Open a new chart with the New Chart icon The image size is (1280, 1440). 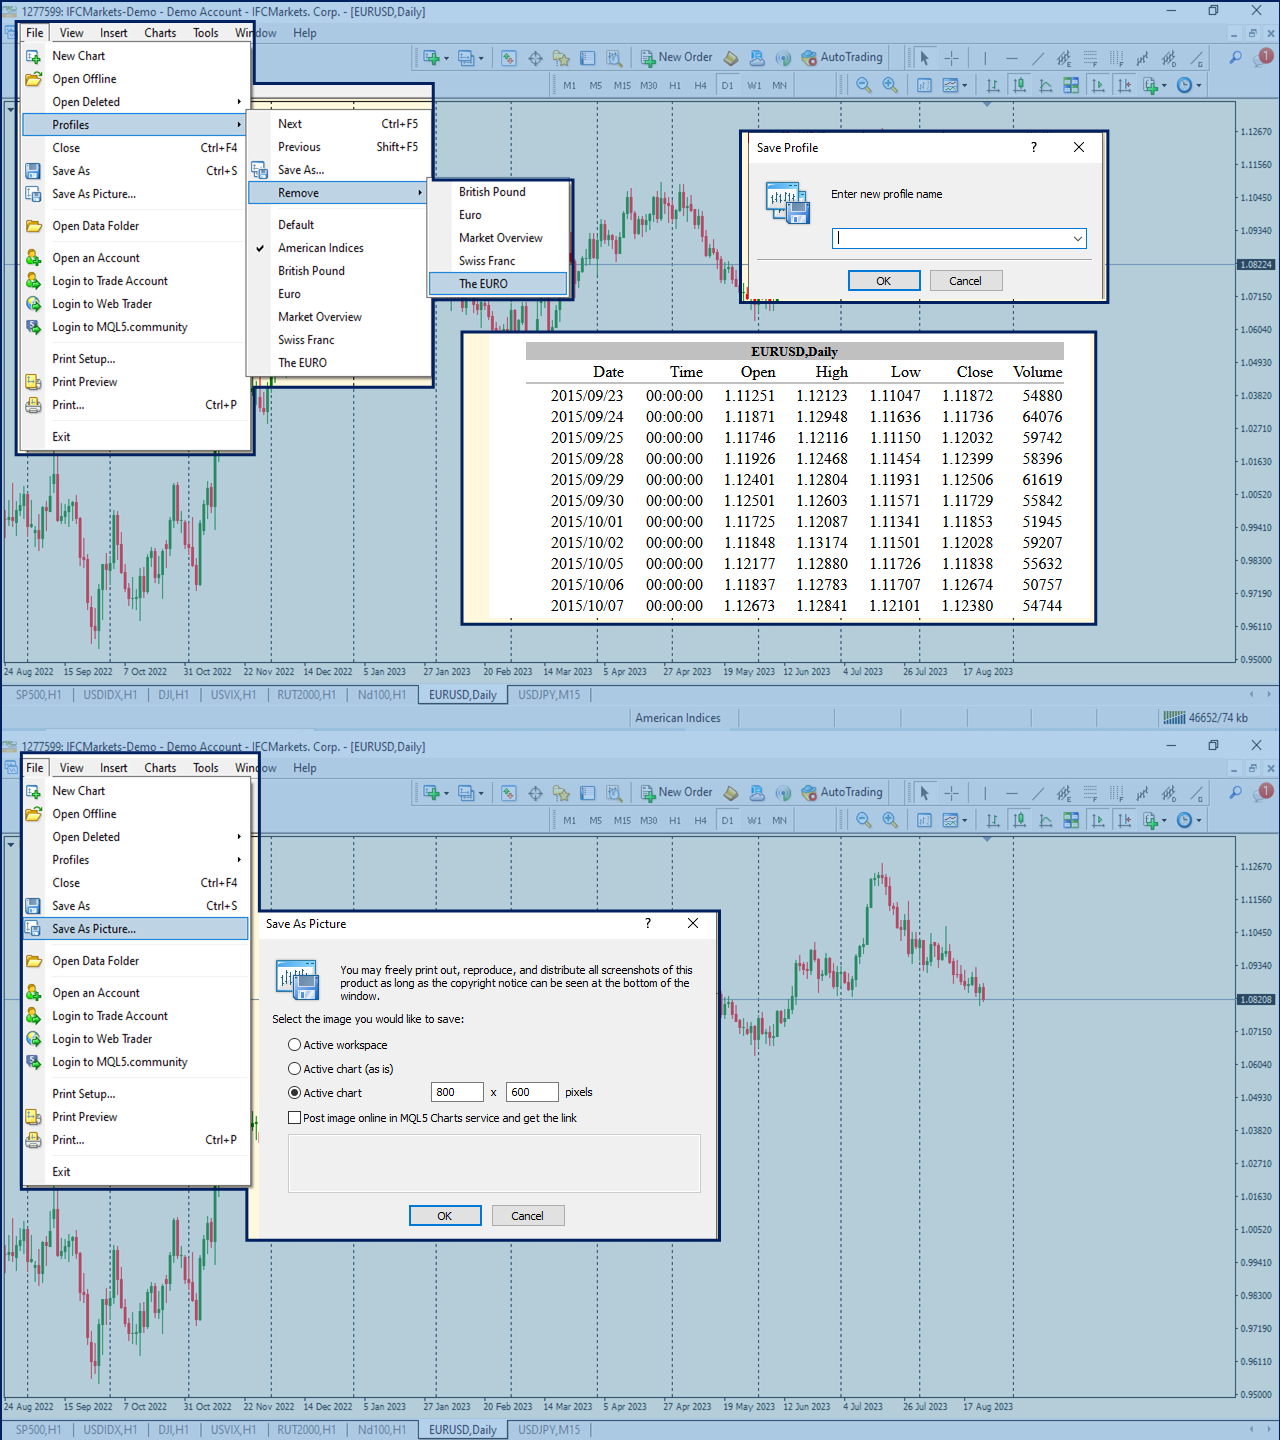pos(431,58)
